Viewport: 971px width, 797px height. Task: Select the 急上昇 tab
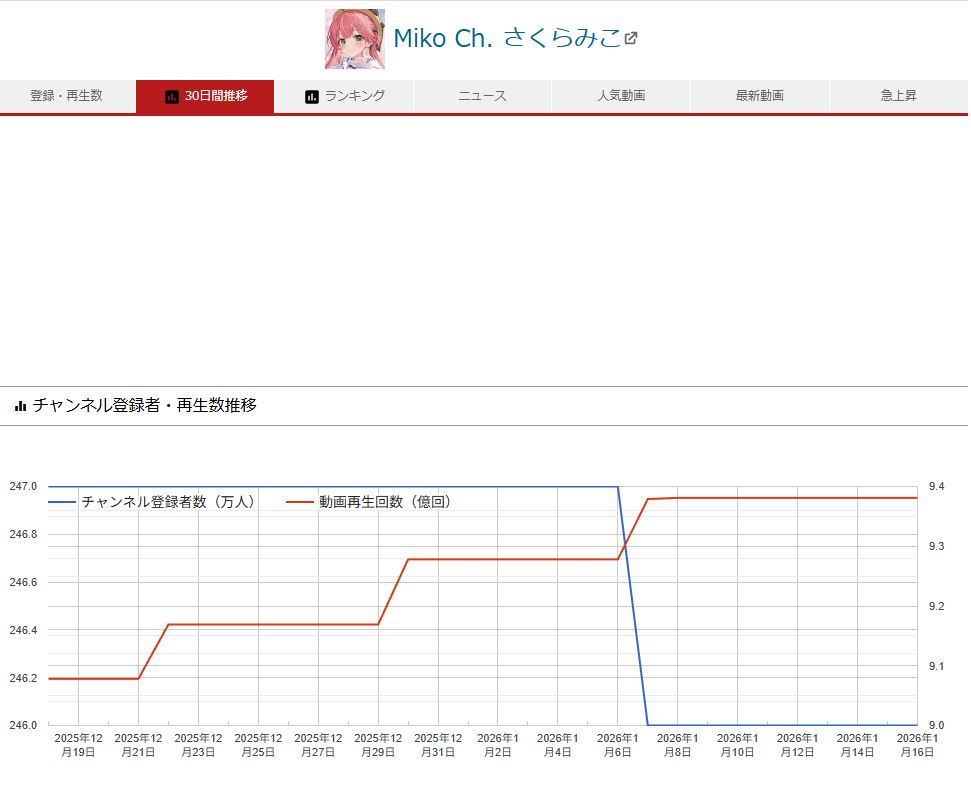click(x=898, y=96)
